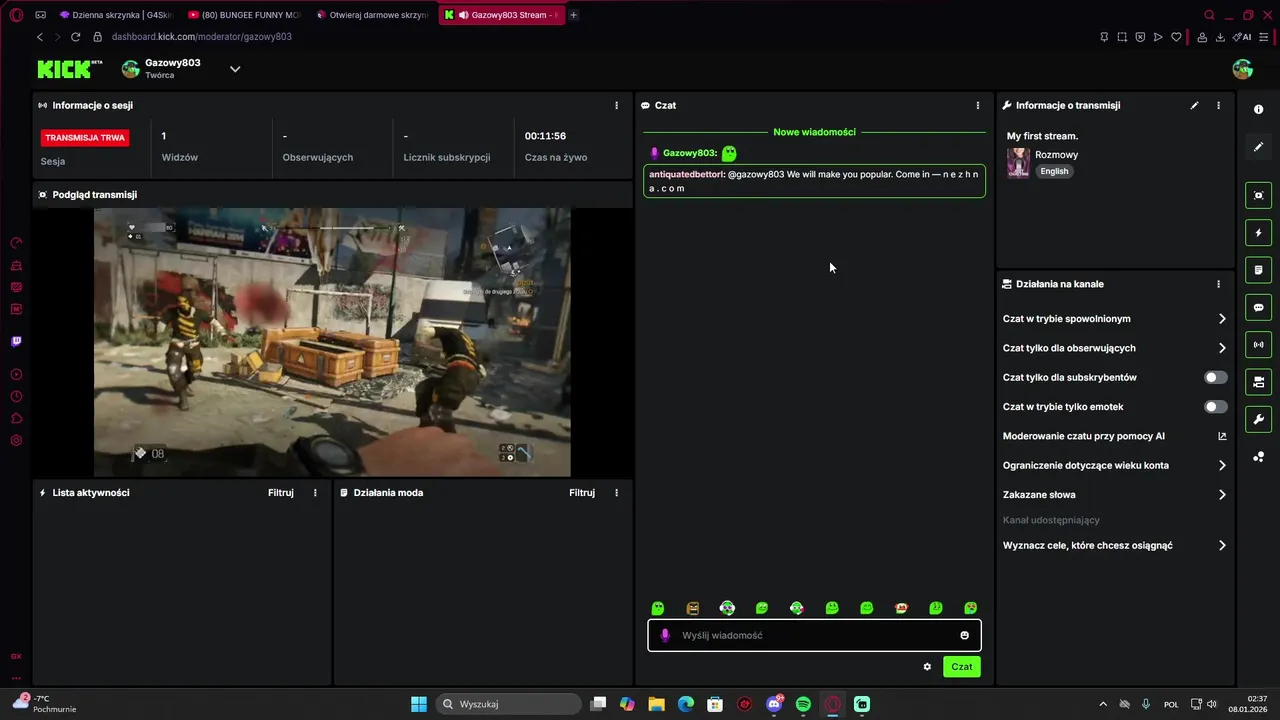Go back in browser
The width and height of the screenshot is (1280, 720).
pyautogui.click(x=40, y=37)
